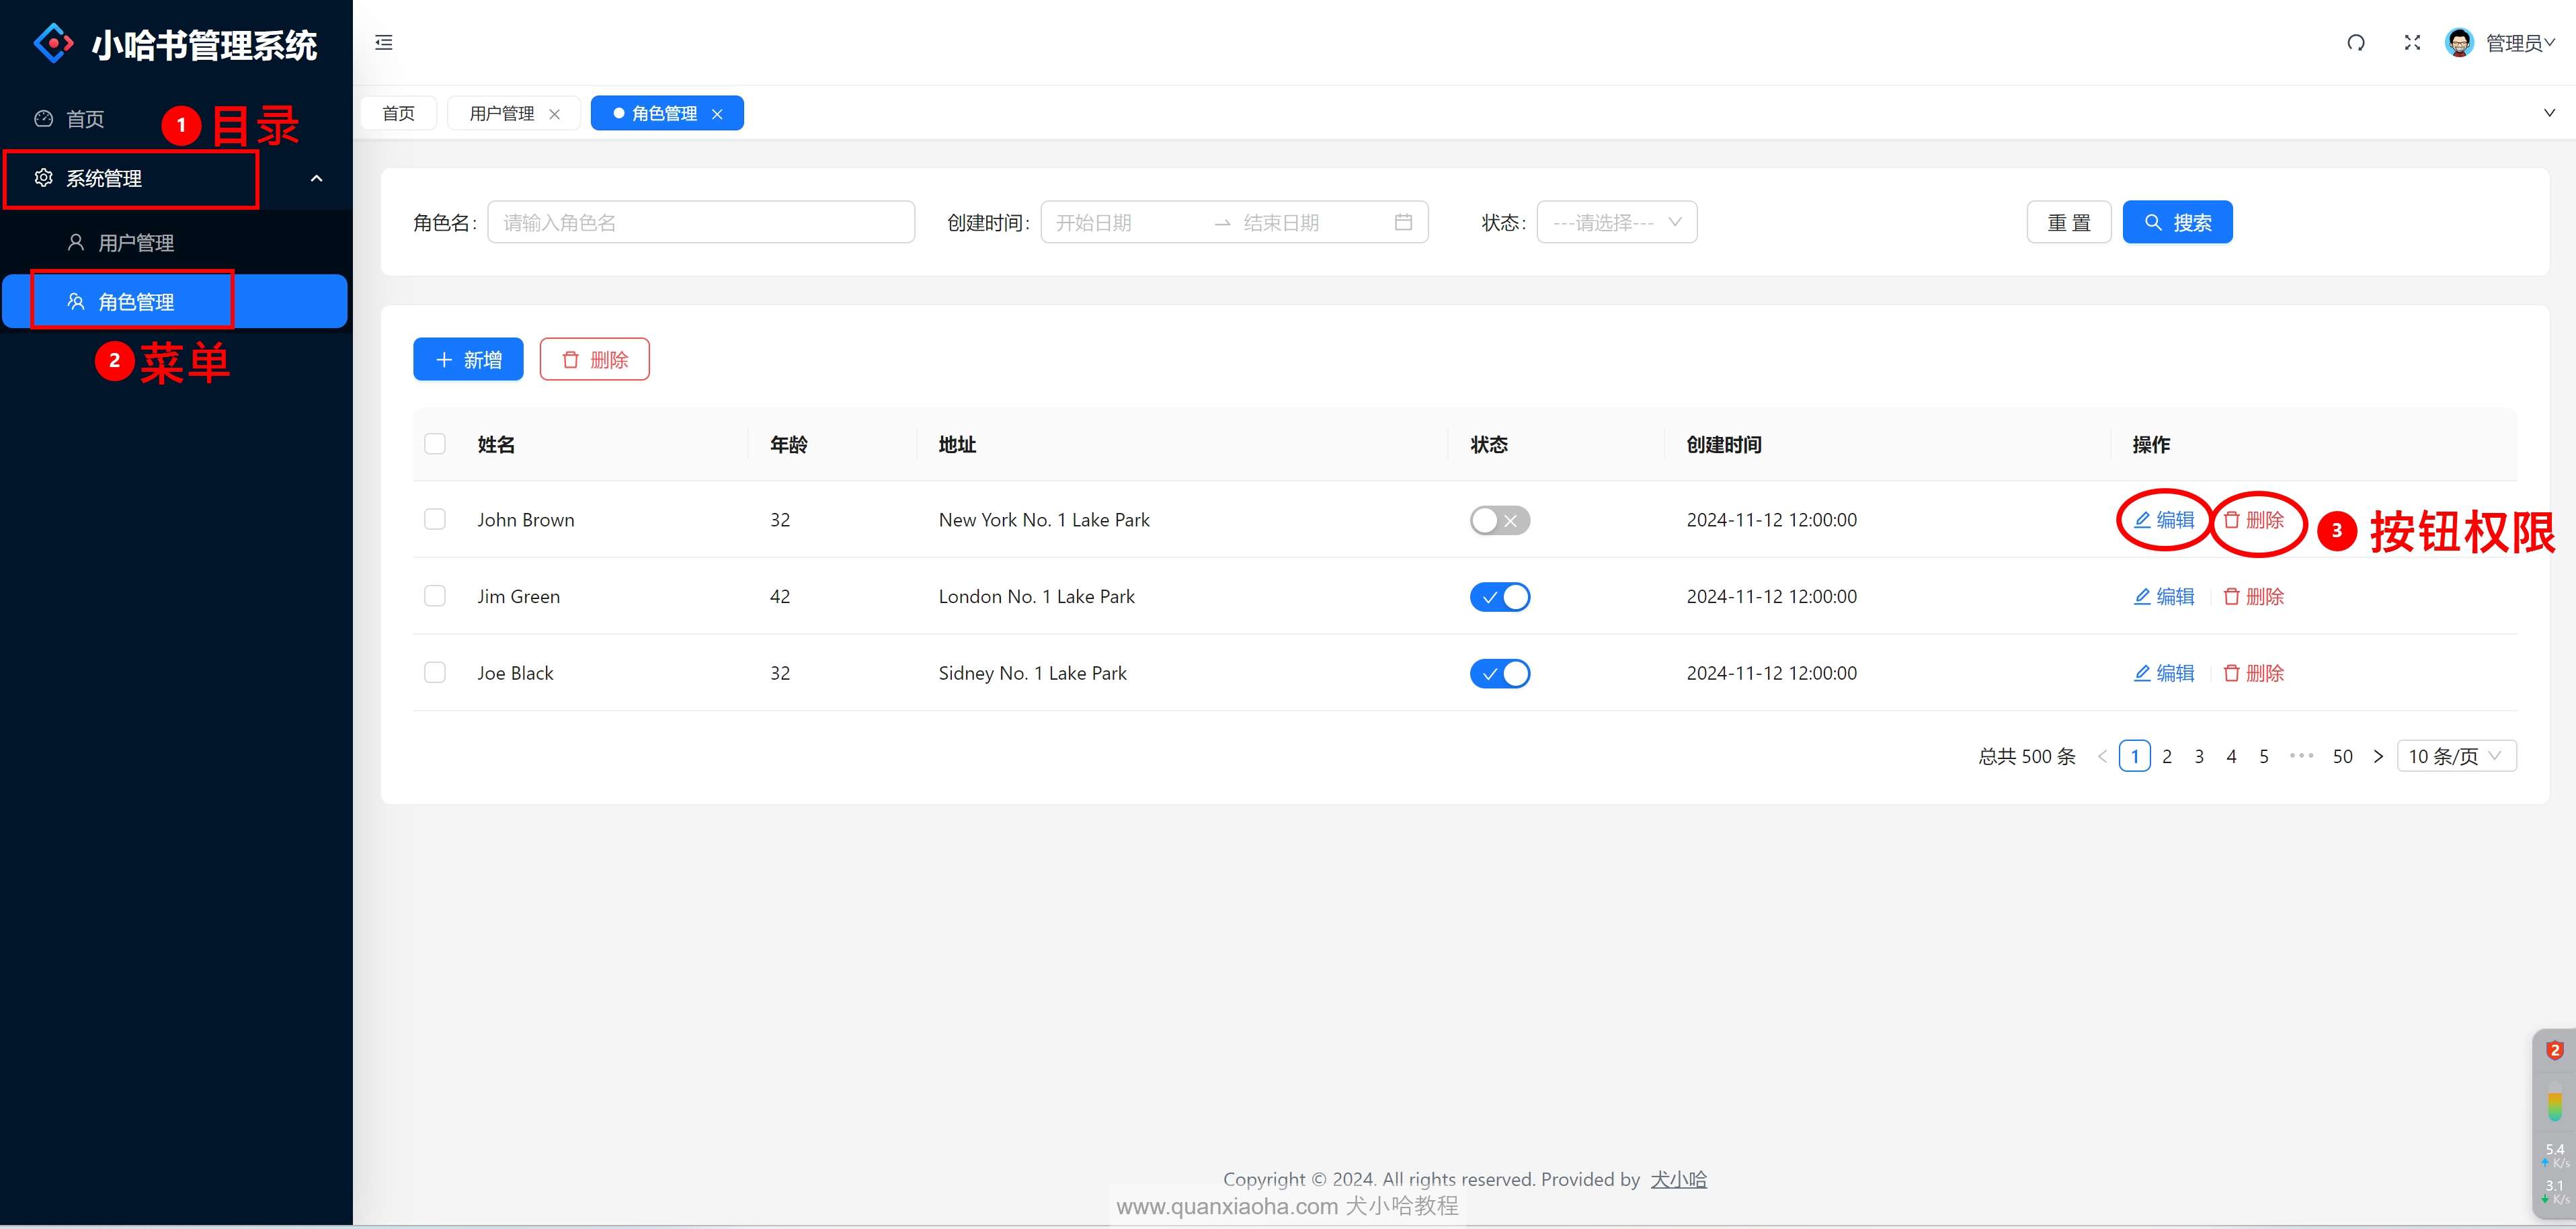Click the refresh icon in header
This screenshot has height=1229, width=2576.
[2356, 42]
